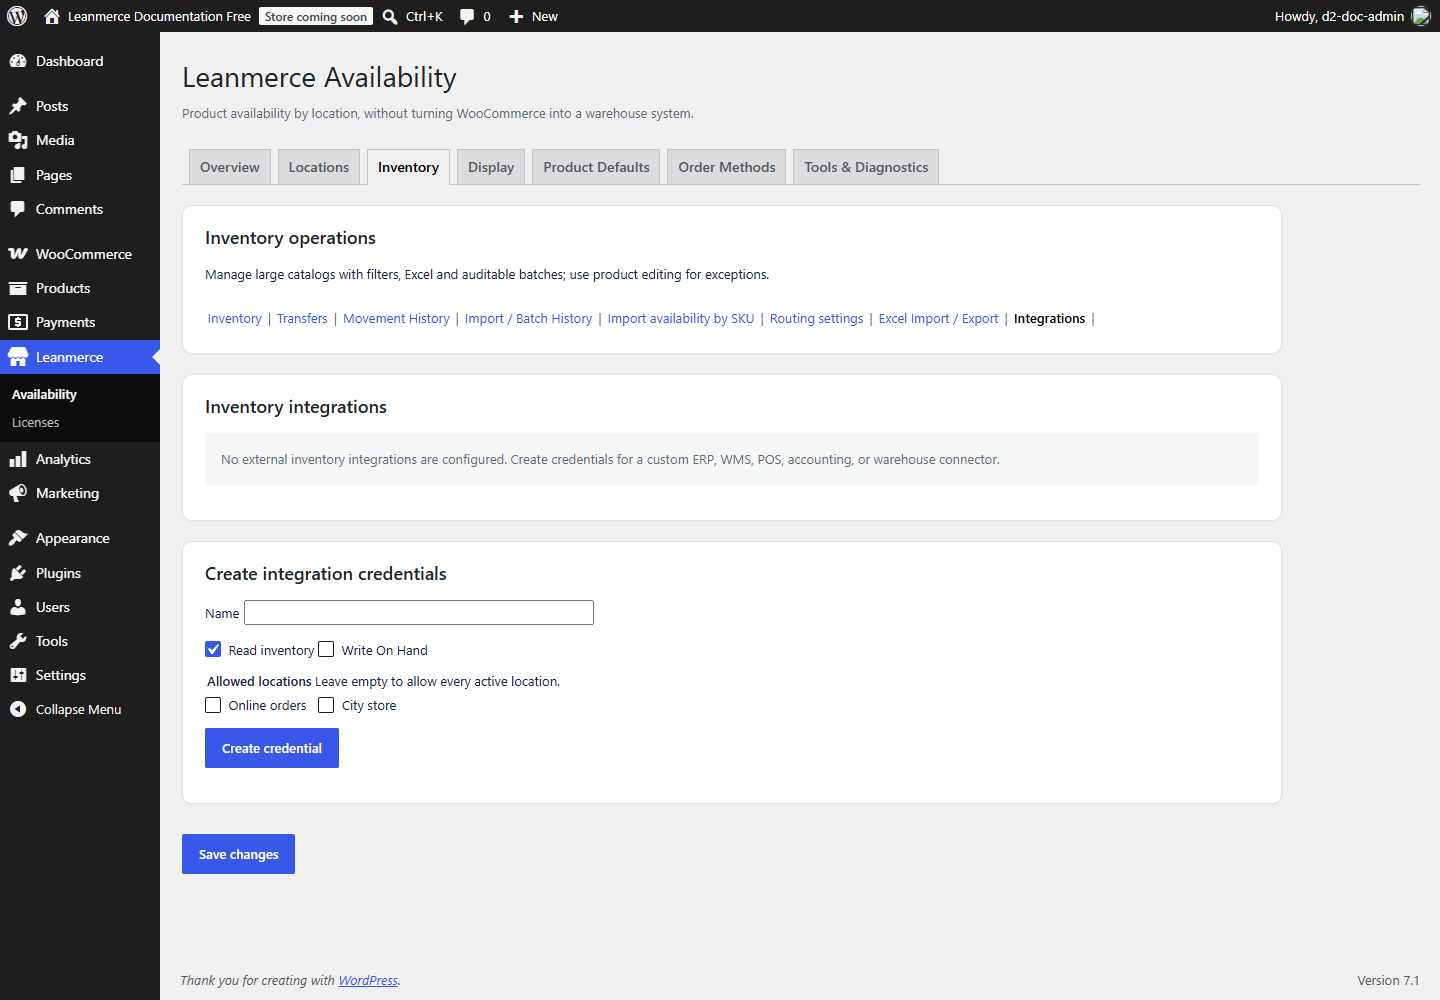Click the Leanmerce Documentation Free site title
This screenshot has width=1440, height=1000.
point(159,16)
